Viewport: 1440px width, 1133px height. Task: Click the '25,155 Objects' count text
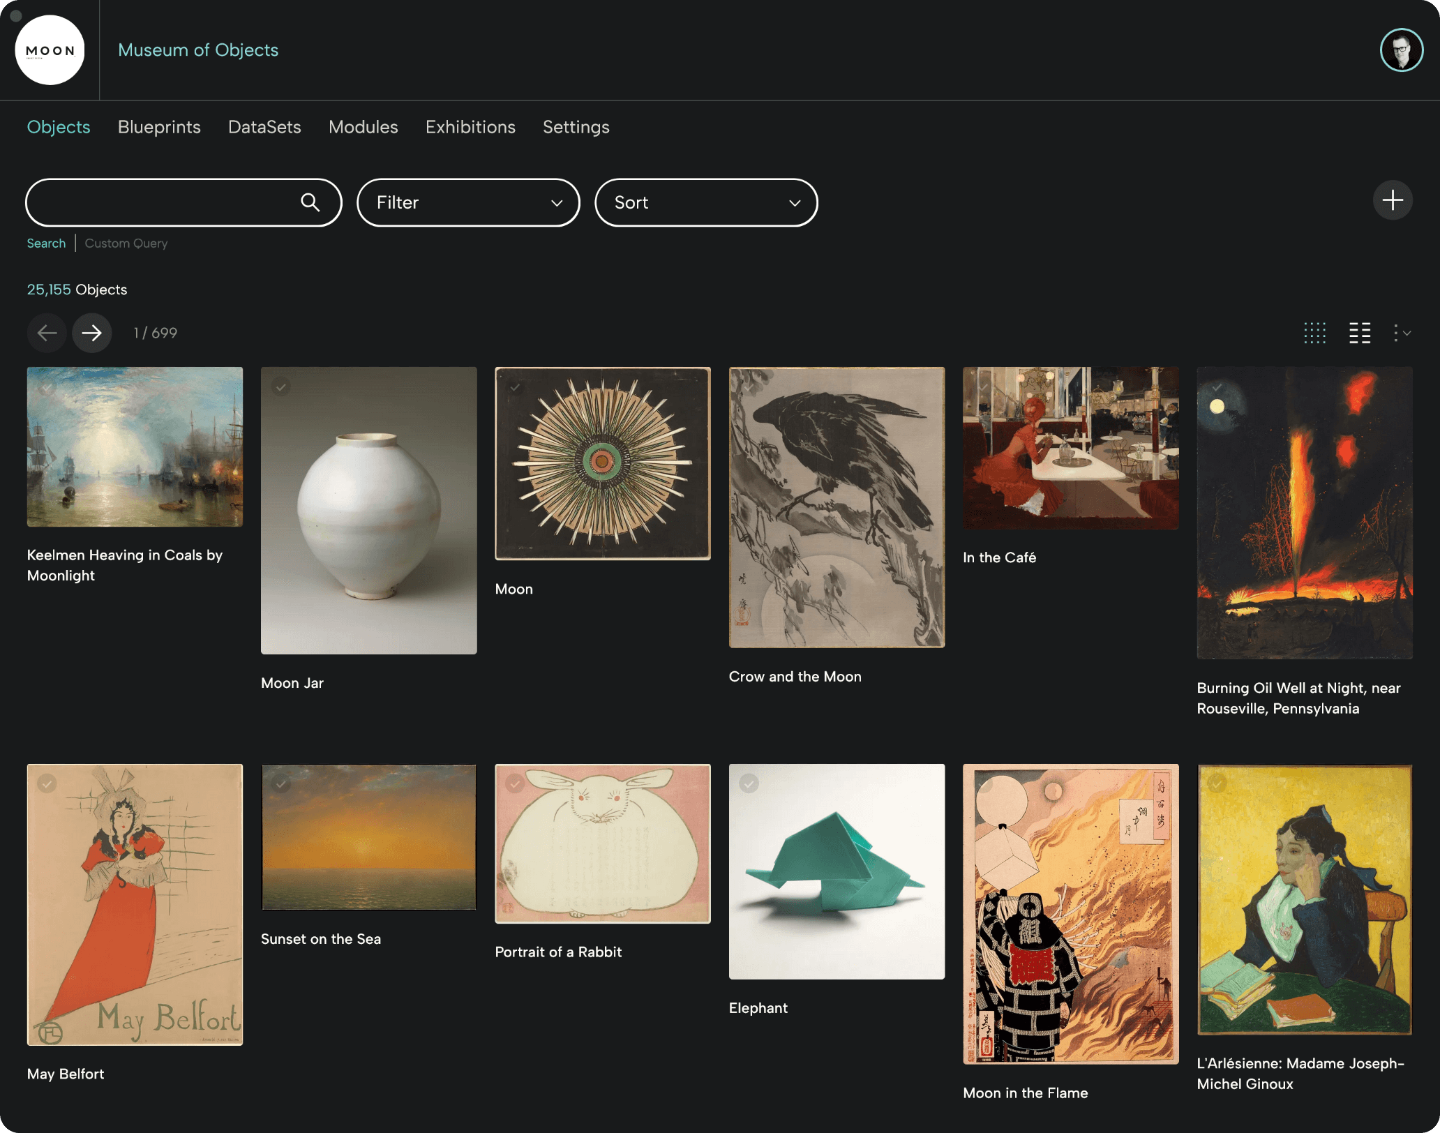click(x=77, y=290)
